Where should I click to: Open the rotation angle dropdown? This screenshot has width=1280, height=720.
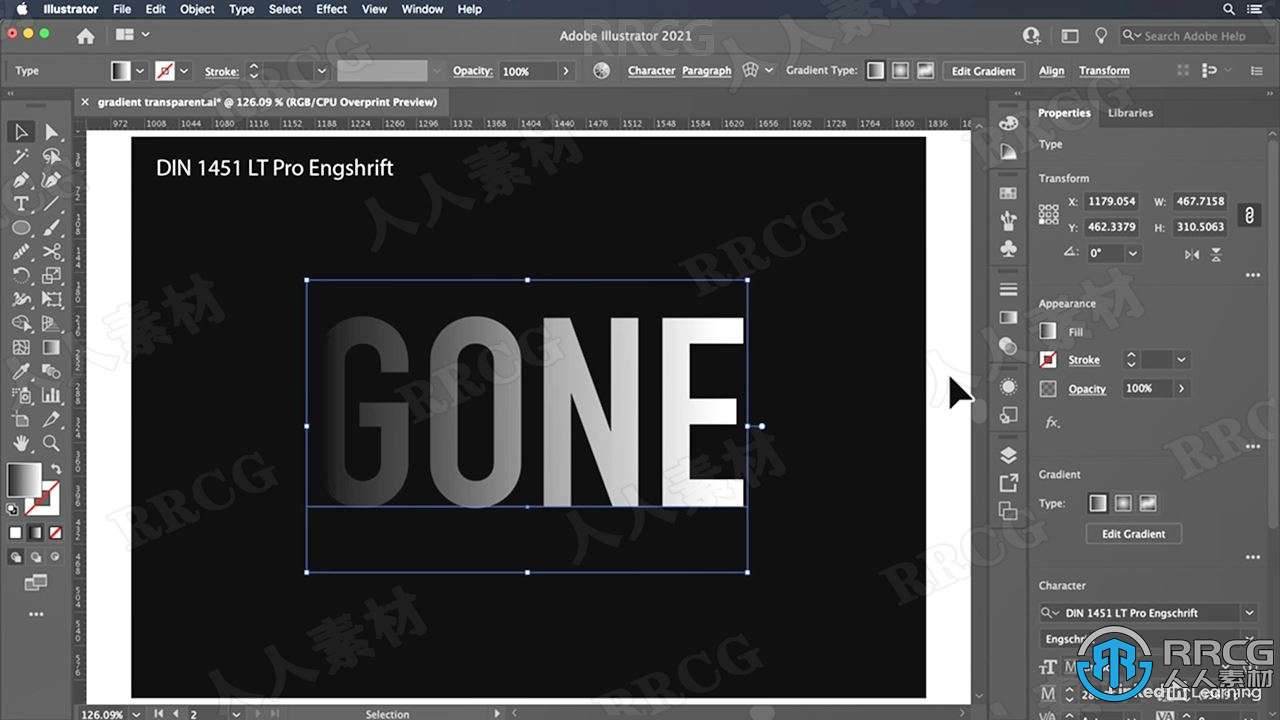(1133, 254)
